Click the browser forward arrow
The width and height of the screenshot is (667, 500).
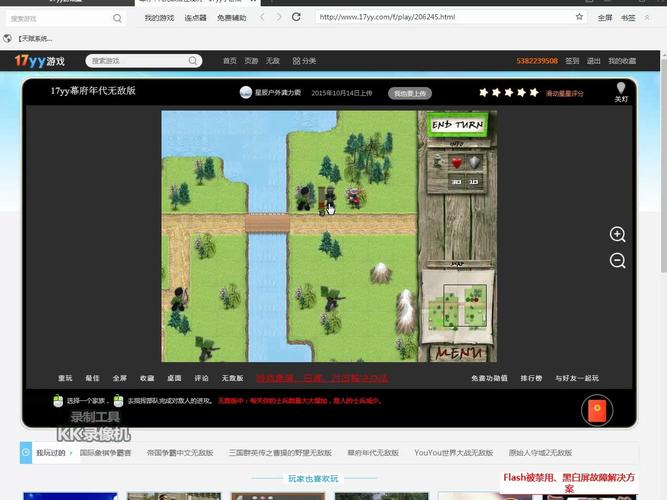coord(279,17)
